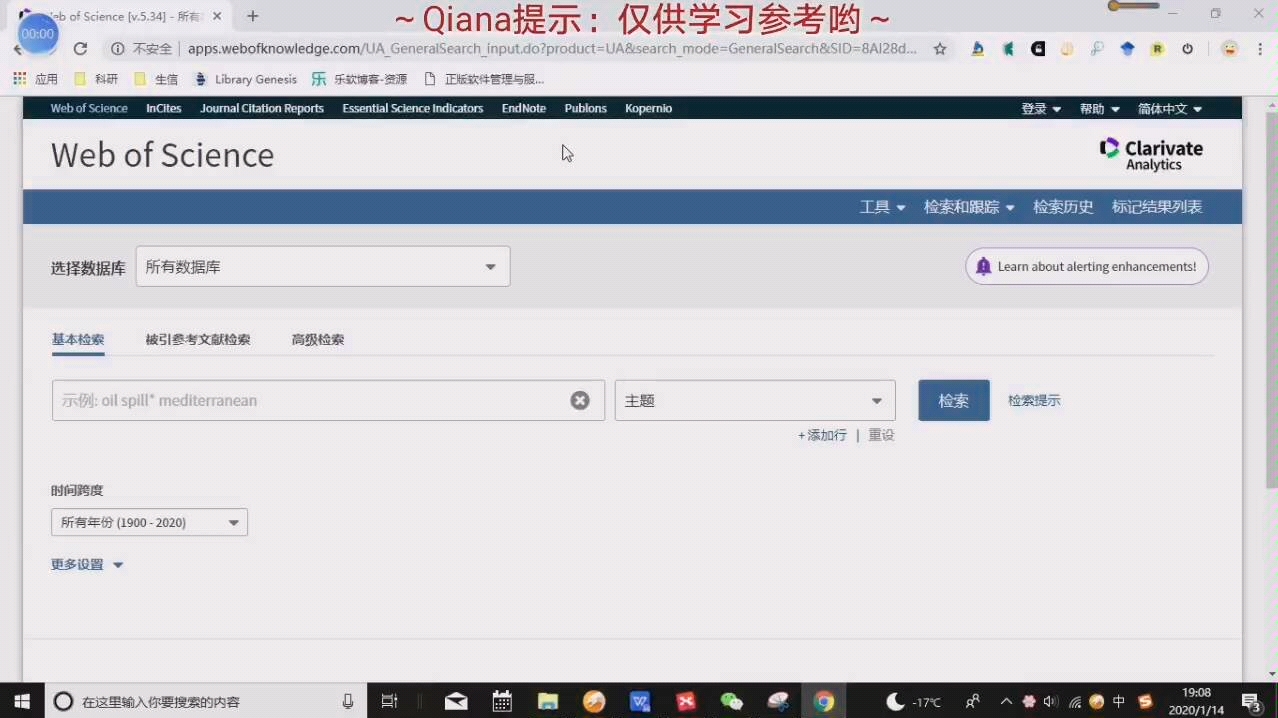Screen dimensions: 1278x718
Task: Click the speaker icon in the system tray
Action: (x=1050, y=701)
